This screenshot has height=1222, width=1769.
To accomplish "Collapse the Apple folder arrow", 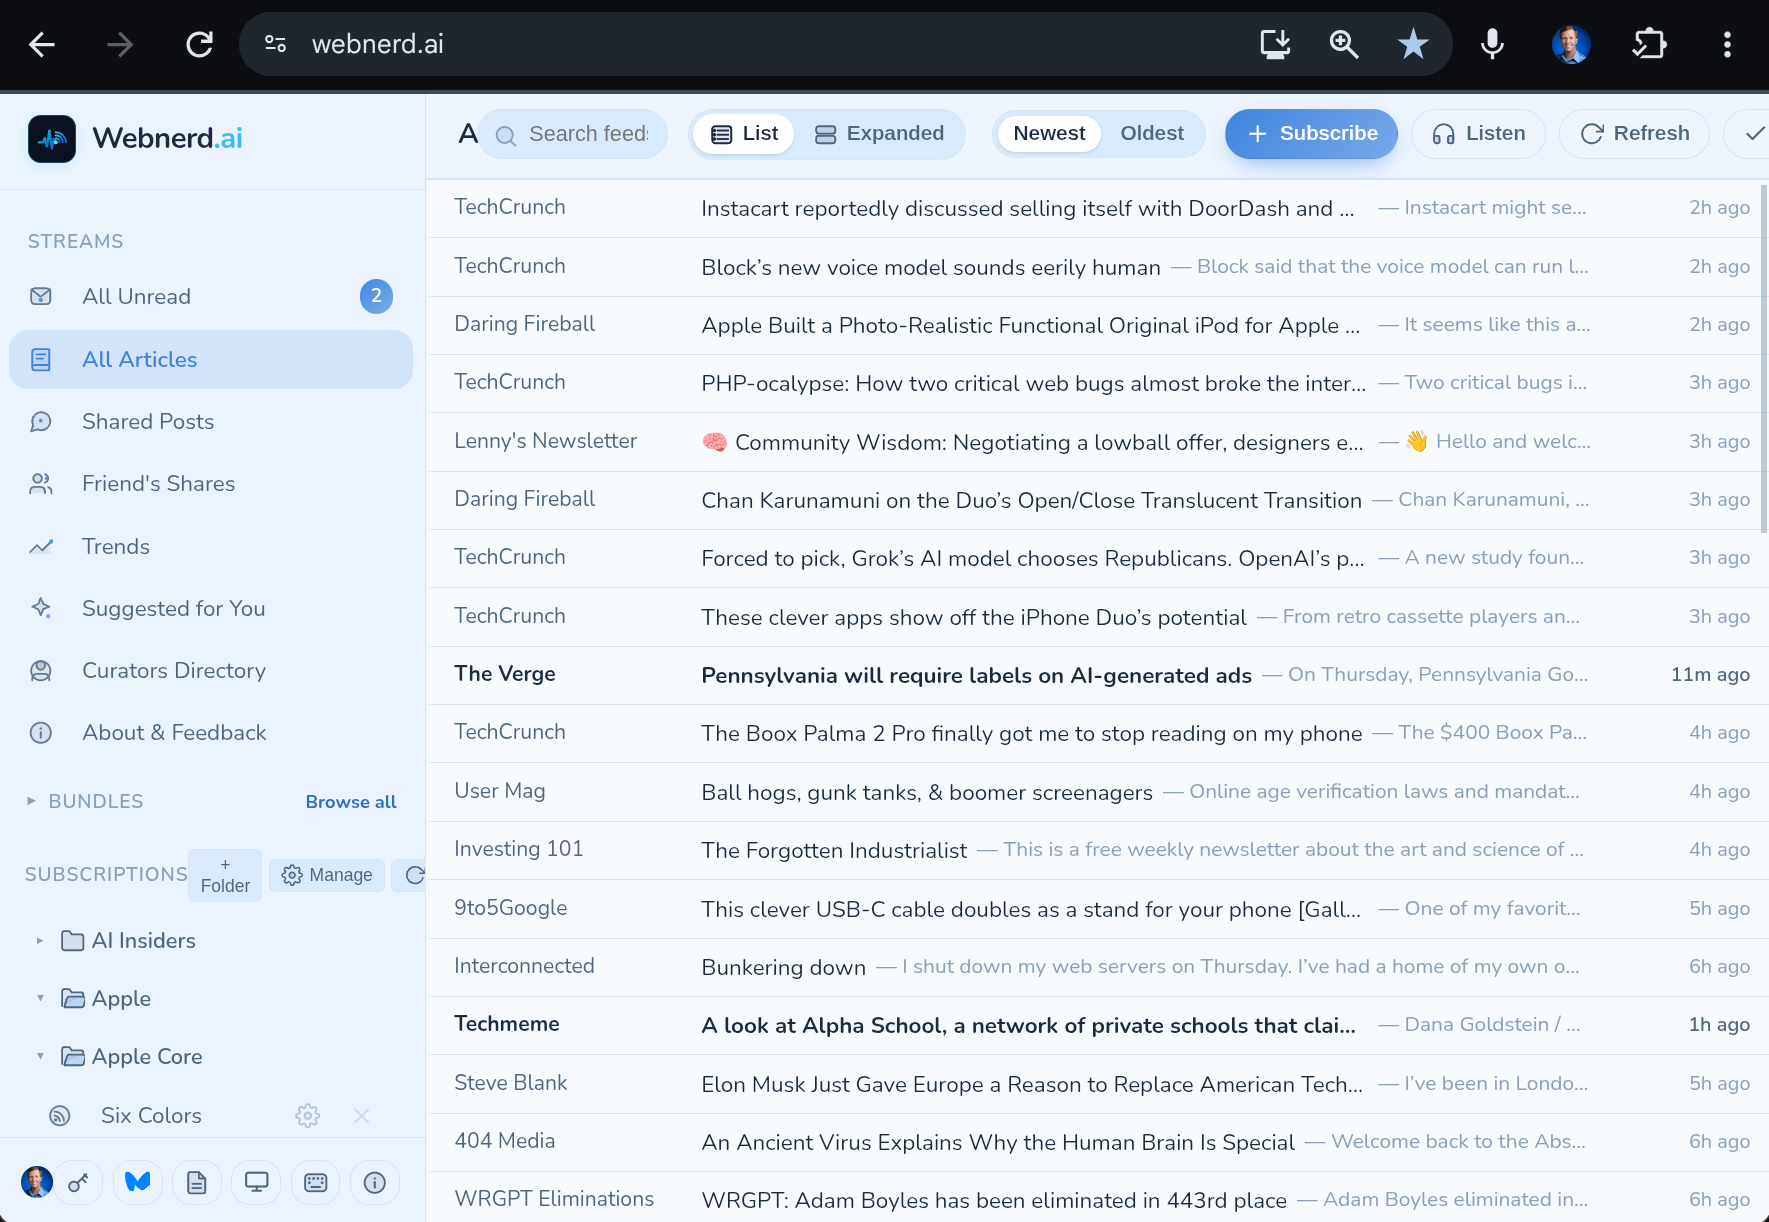I will click(40, 998).
